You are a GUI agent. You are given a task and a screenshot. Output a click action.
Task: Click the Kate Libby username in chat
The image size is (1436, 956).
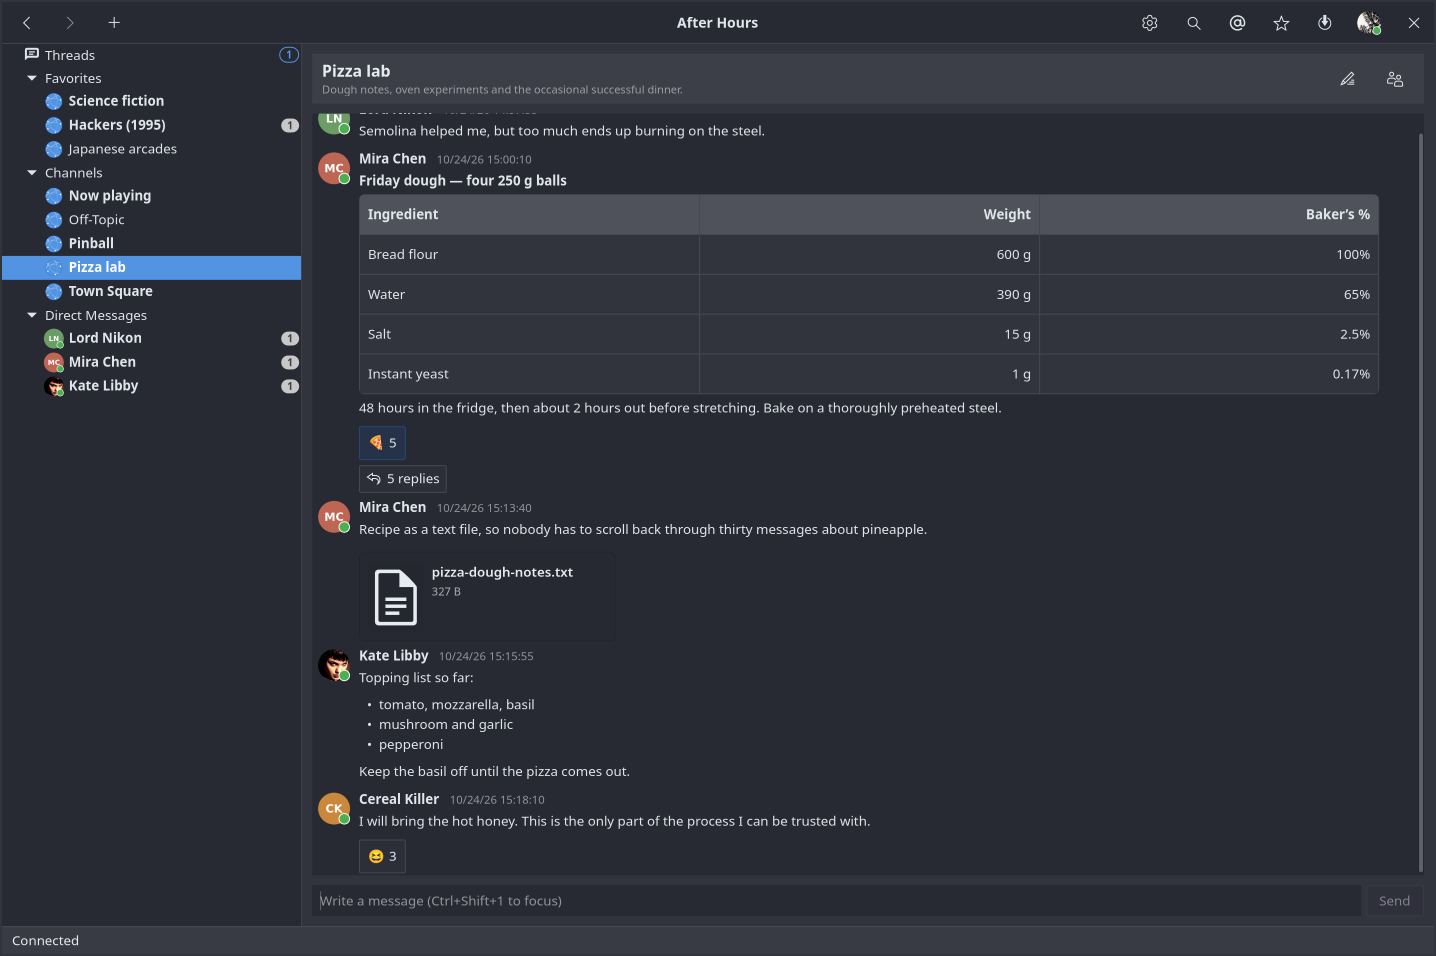394,655
